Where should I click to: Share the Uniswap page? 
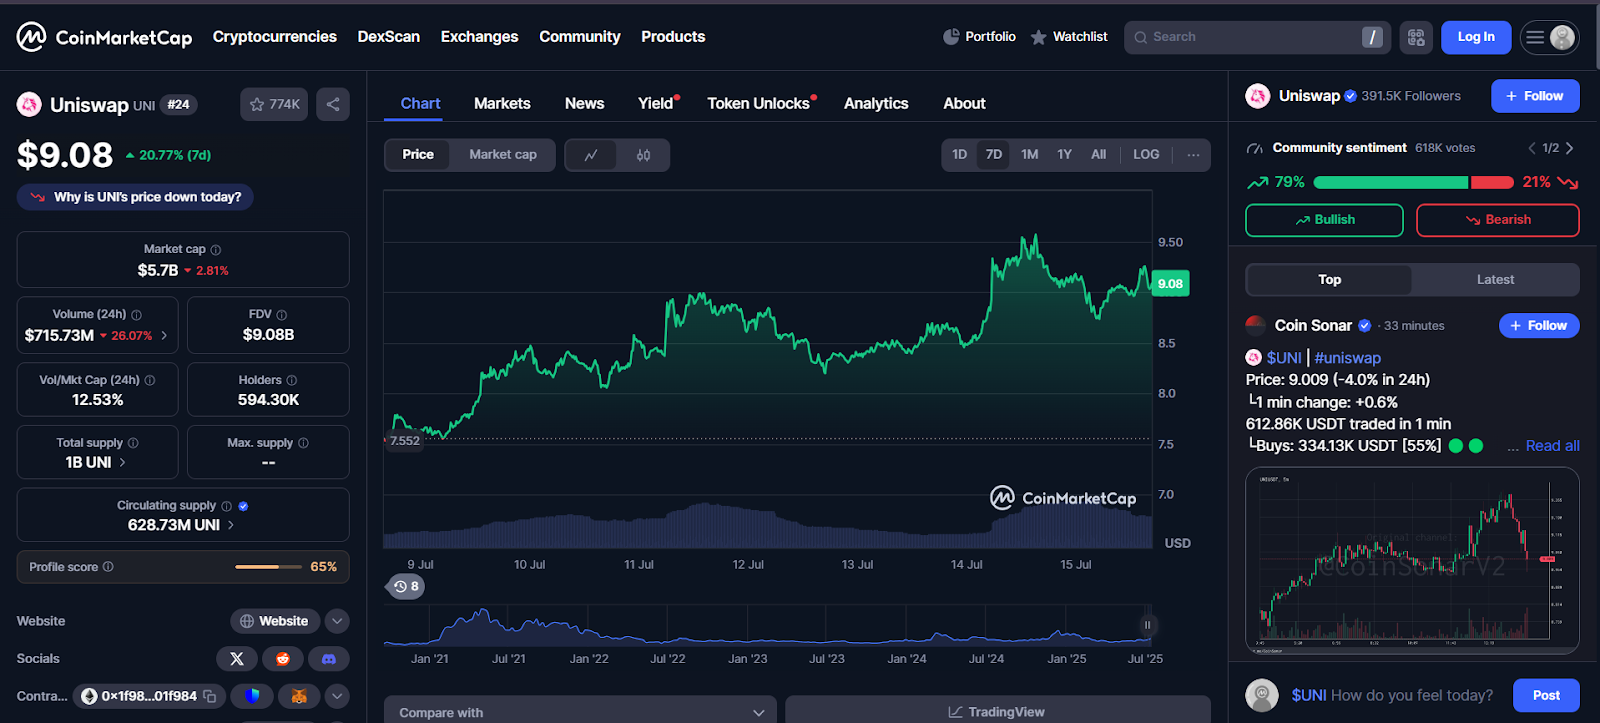333,104
